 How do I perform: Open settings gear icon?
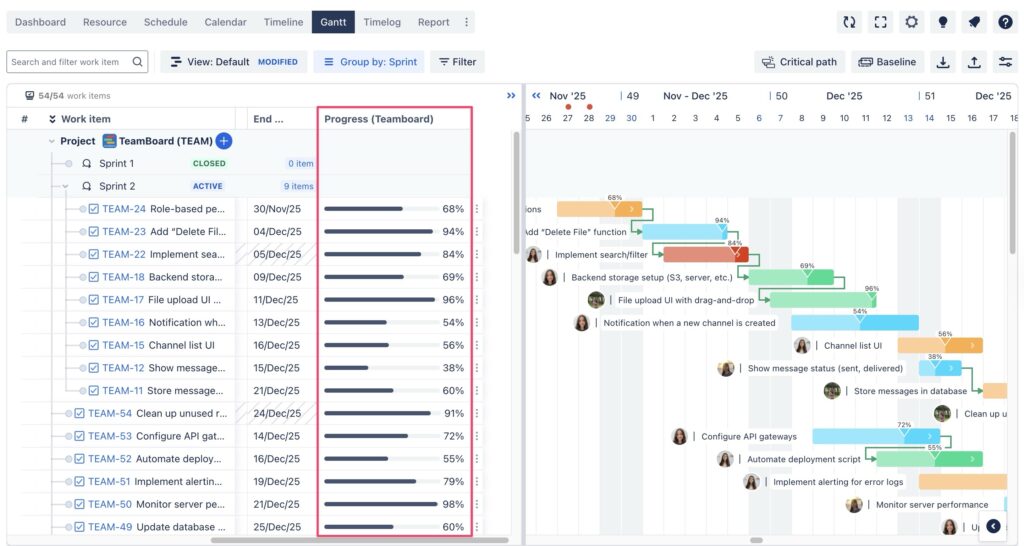point(912,22)
